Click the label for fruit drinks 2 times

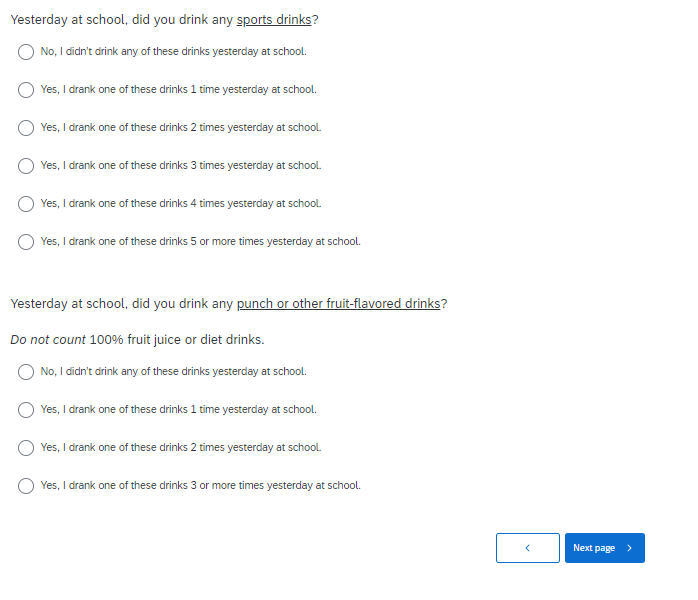181,448
